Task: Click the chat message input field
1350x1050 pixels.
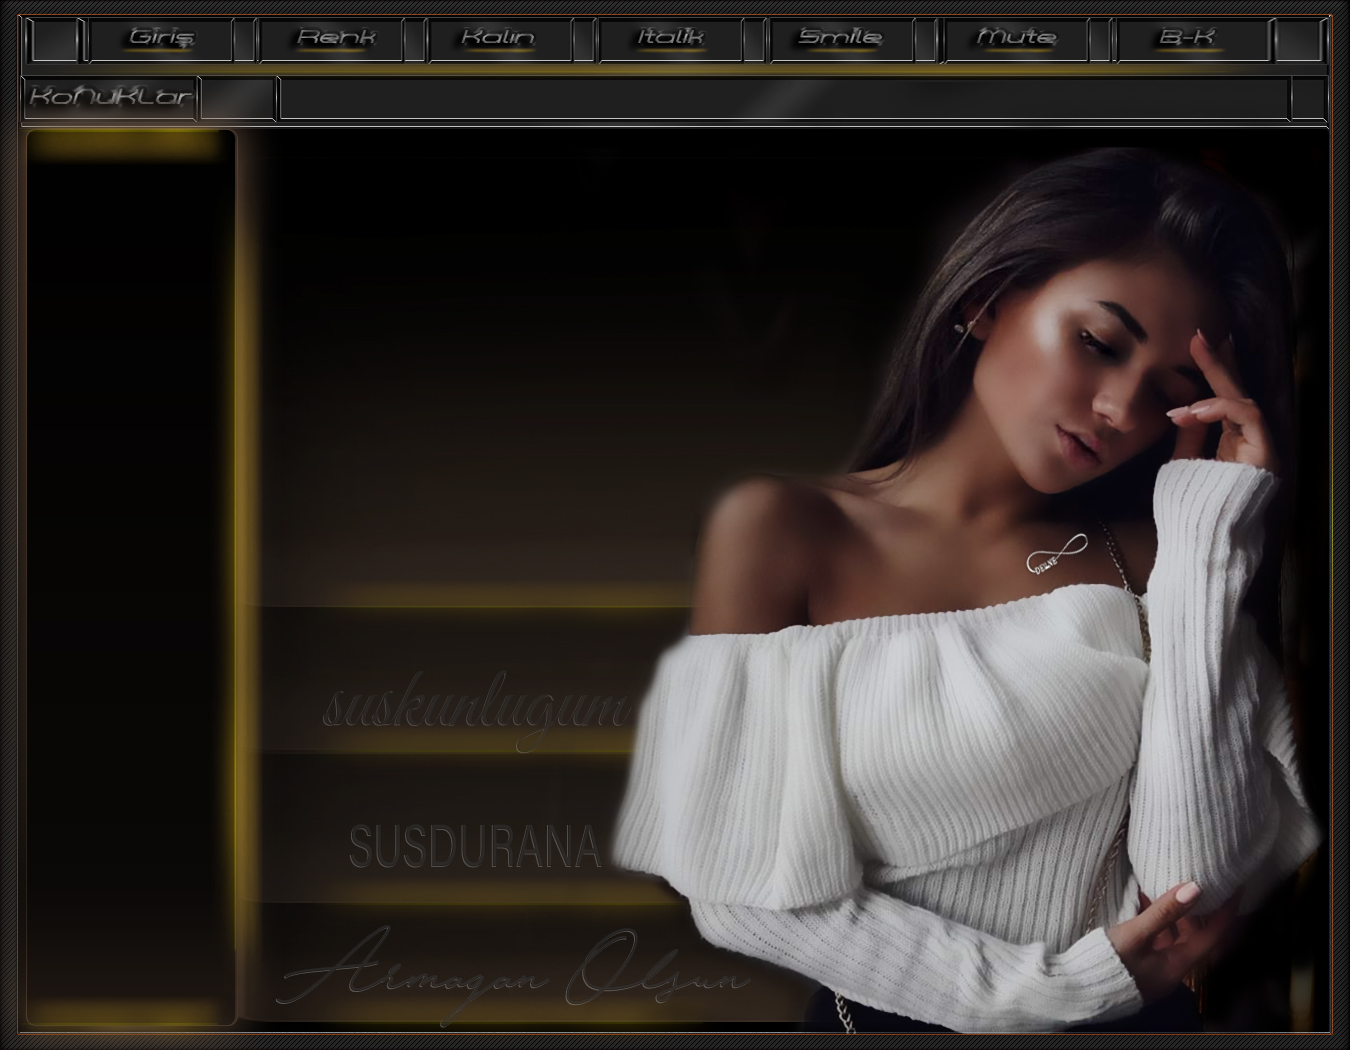Action: click(783, 99)
